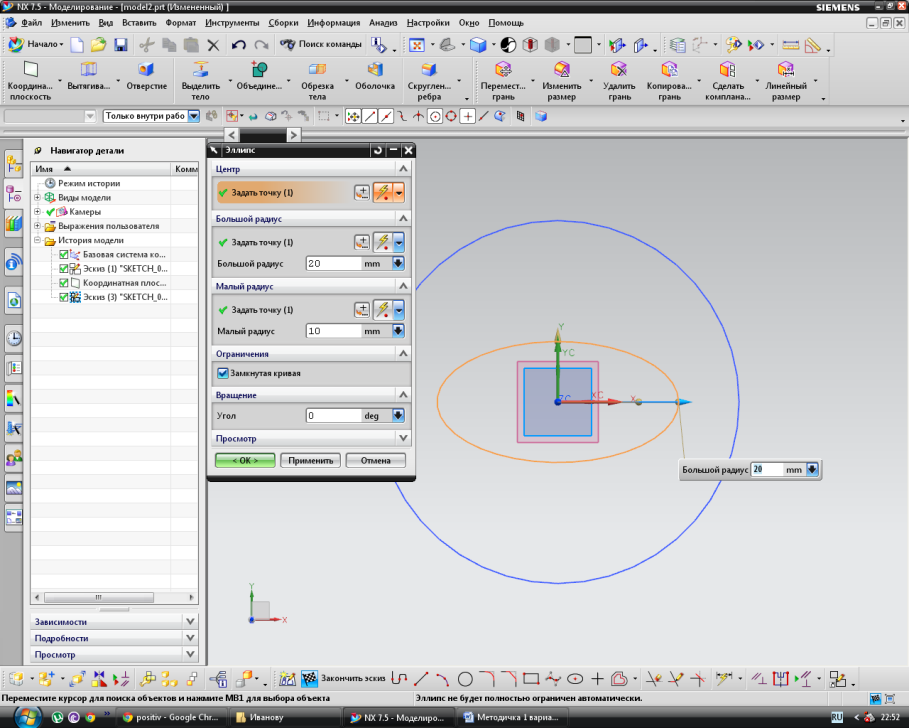The image size is (909, 728).
Task: Click the Удалить грань icon
Action: coord(619,70)
